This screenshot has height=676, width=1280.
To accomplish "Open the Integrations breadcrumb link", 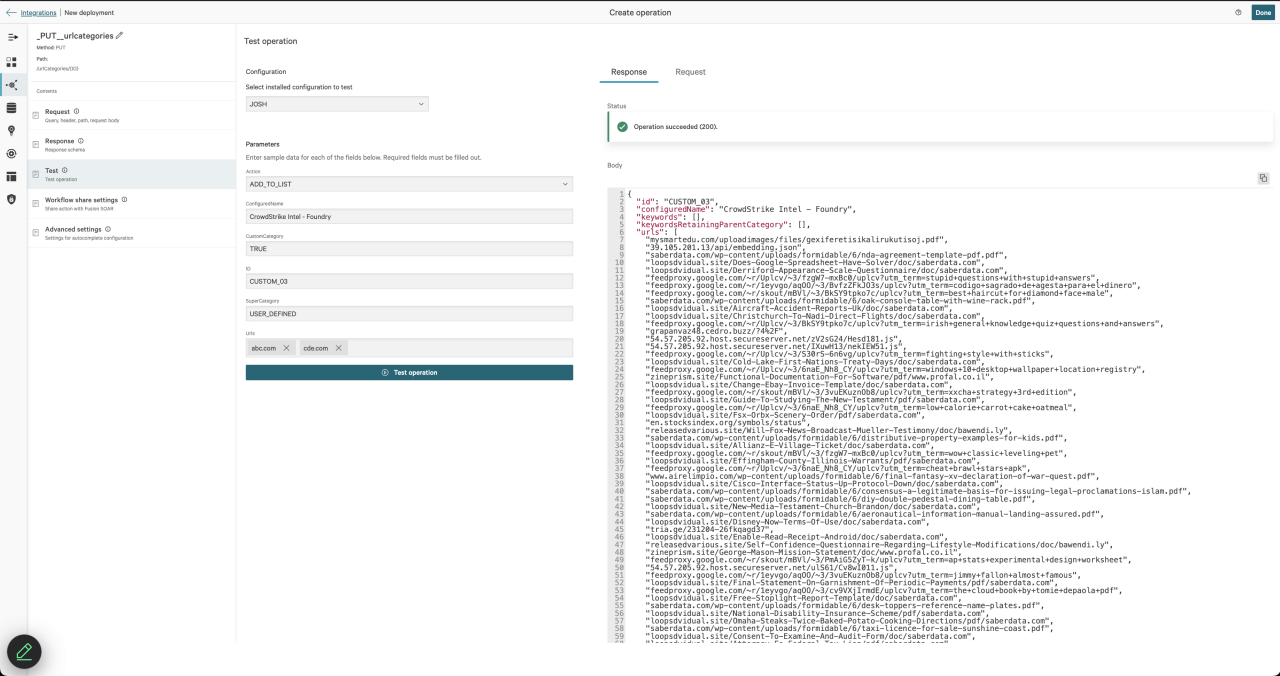I will click(38, 13).
